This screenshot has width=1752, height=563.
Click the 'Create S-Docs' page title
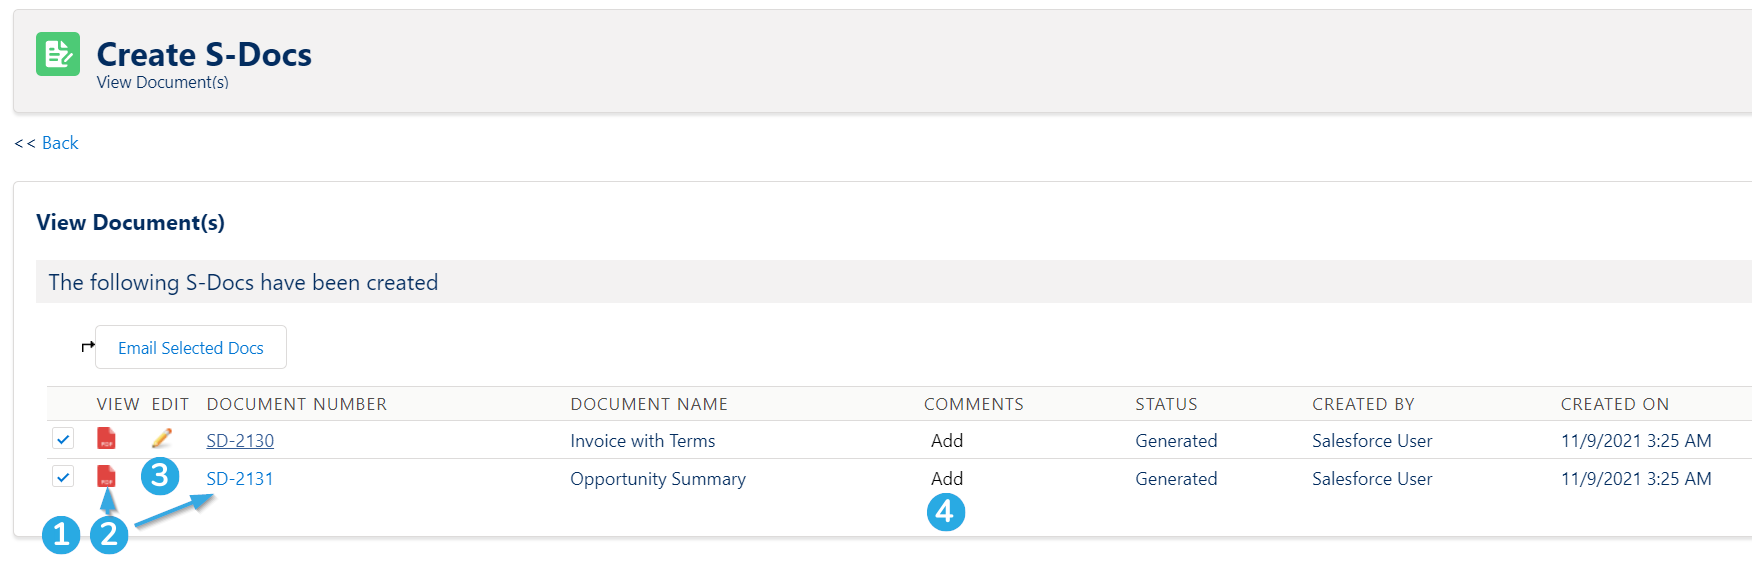tap(204, 54)
